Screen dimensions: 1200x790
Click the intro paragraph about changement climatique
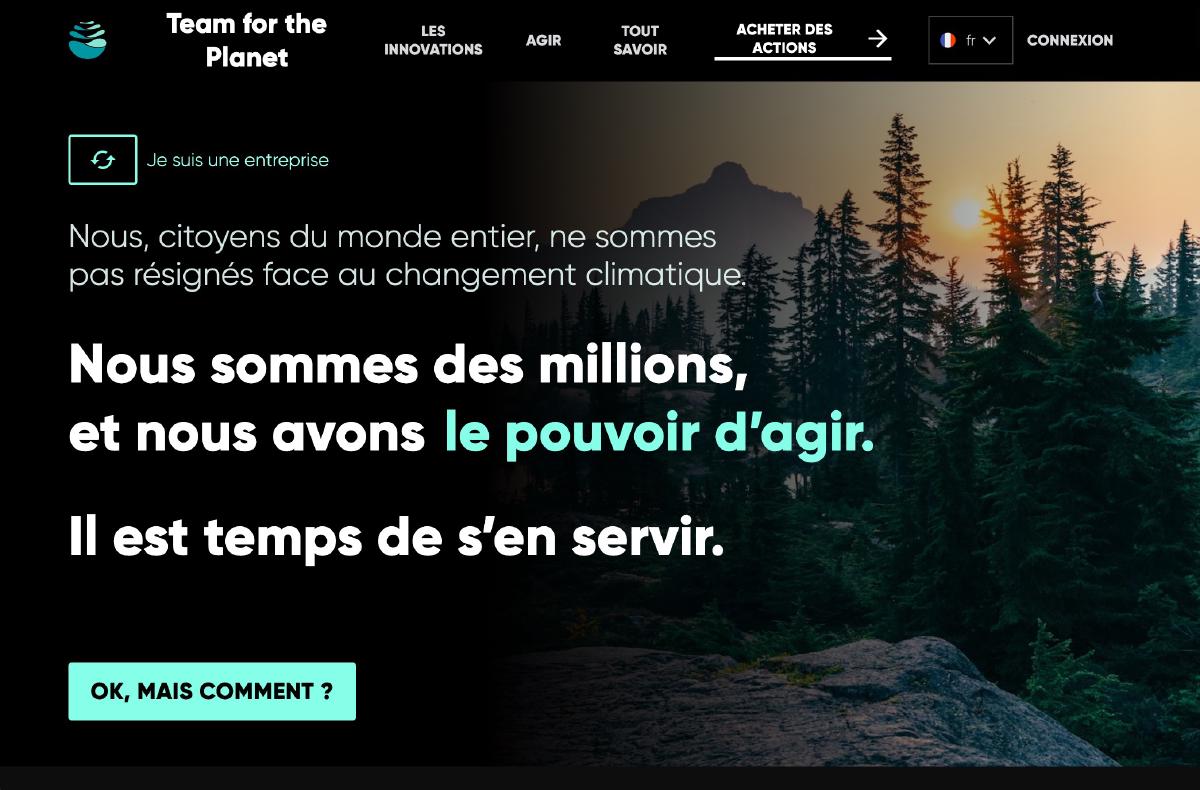tap(407, 255)
